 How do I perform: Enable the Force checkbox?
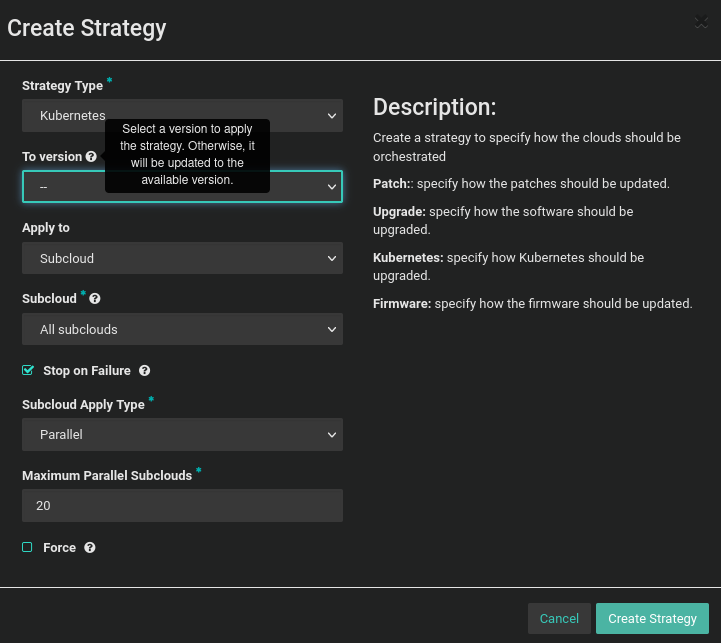pos(28,548)
